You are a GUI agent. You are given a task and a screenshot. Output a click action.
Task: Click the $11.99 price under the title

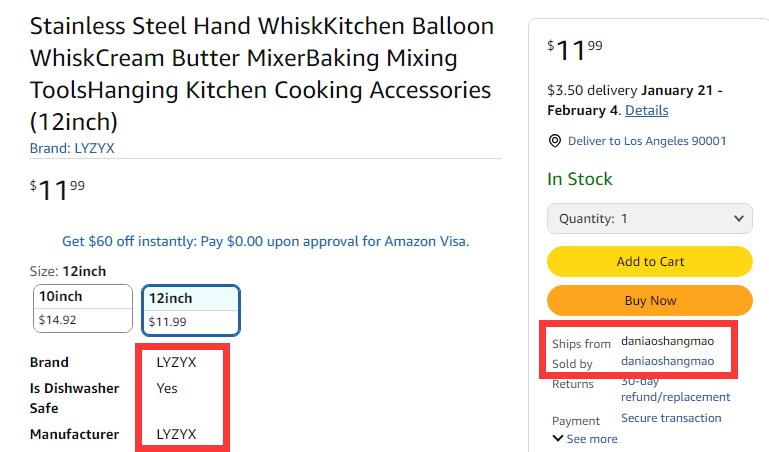point(57,188)
